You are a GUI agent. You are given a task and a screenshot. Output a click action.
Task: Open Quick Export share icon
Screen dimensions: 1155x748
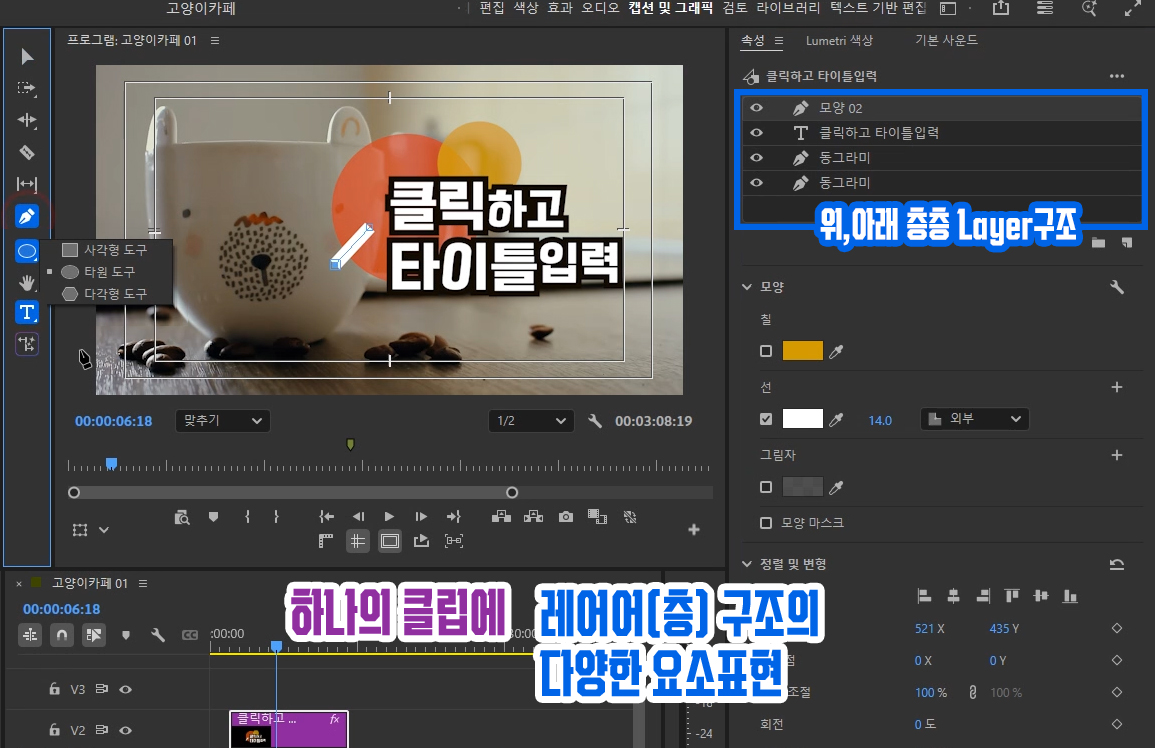(1000, 8)
